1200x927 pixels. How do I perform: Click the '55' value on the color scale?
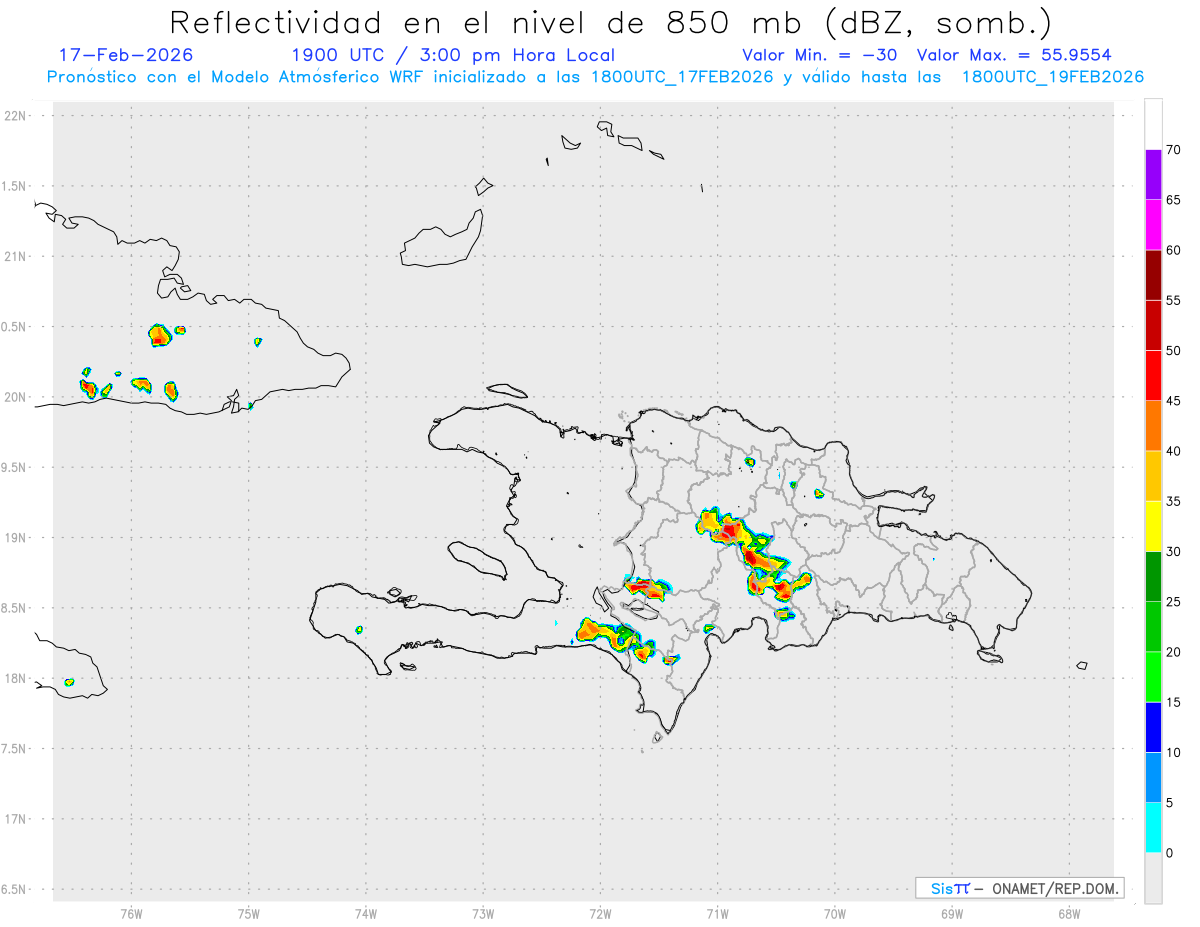1173,301
